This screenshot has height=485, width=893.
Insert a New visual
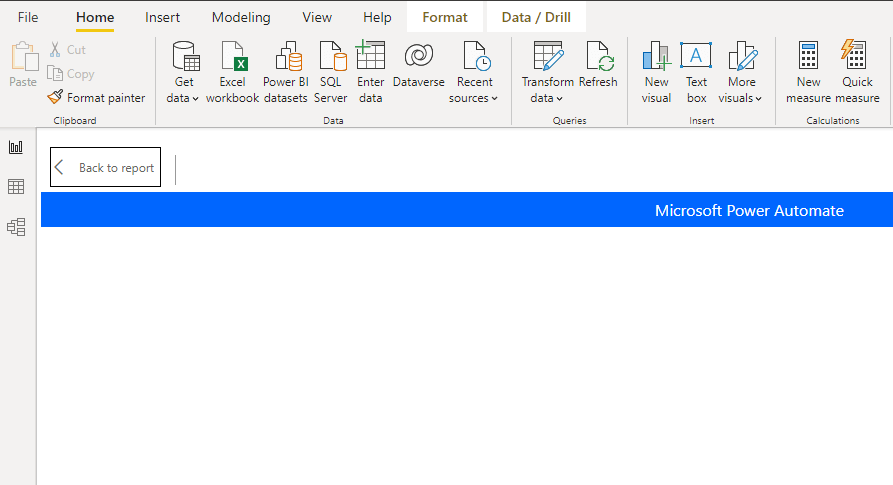pos(656,72)
